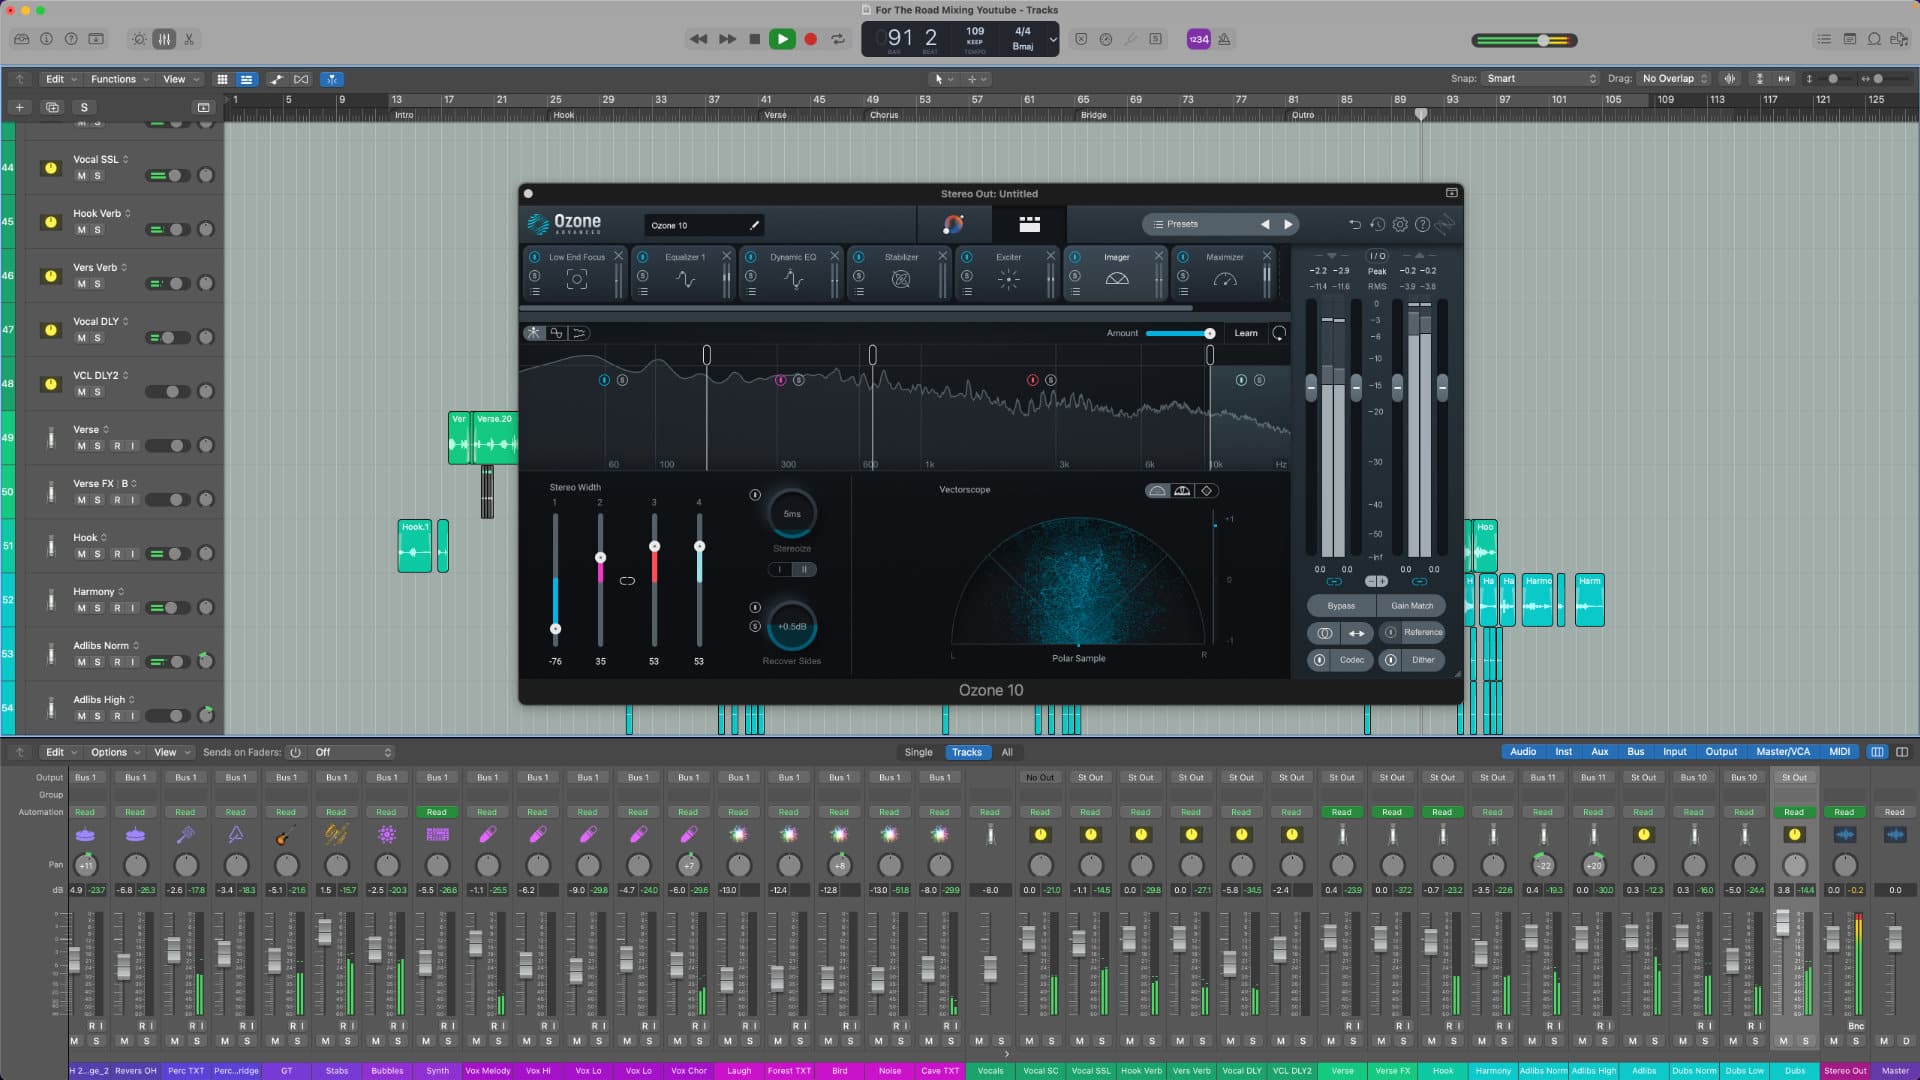
Task: Filter mixer by Audio channel strips
Action: [1523, 752]
